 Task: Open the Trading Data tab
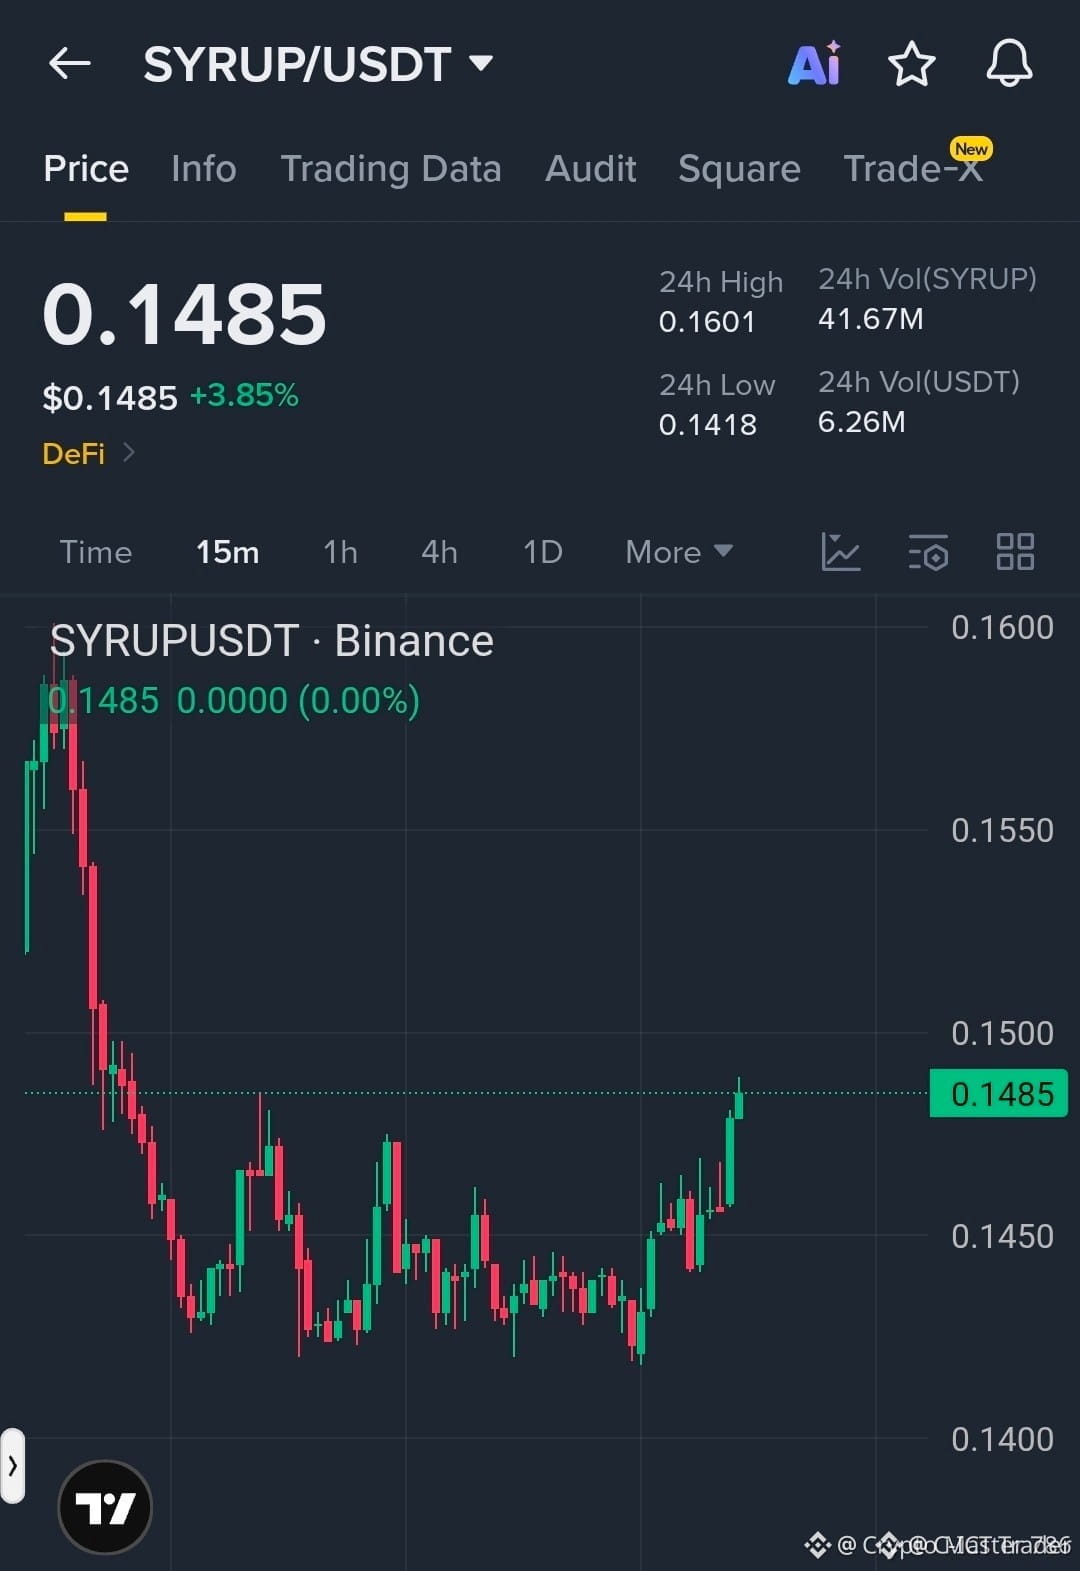(x=391, y=169)
